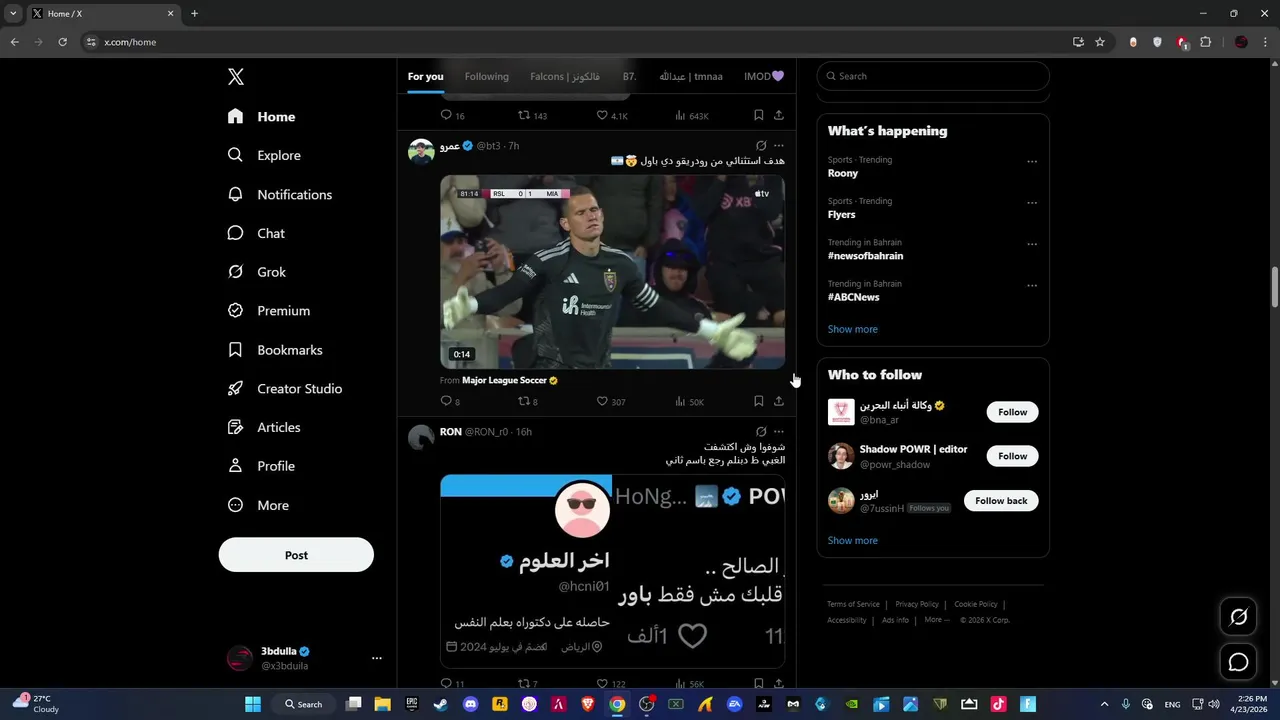Viewport: 1280px width, 720px height.
Task: Click the X logo in sidebar
Action: pyautogui.click(x=236, y=77)
